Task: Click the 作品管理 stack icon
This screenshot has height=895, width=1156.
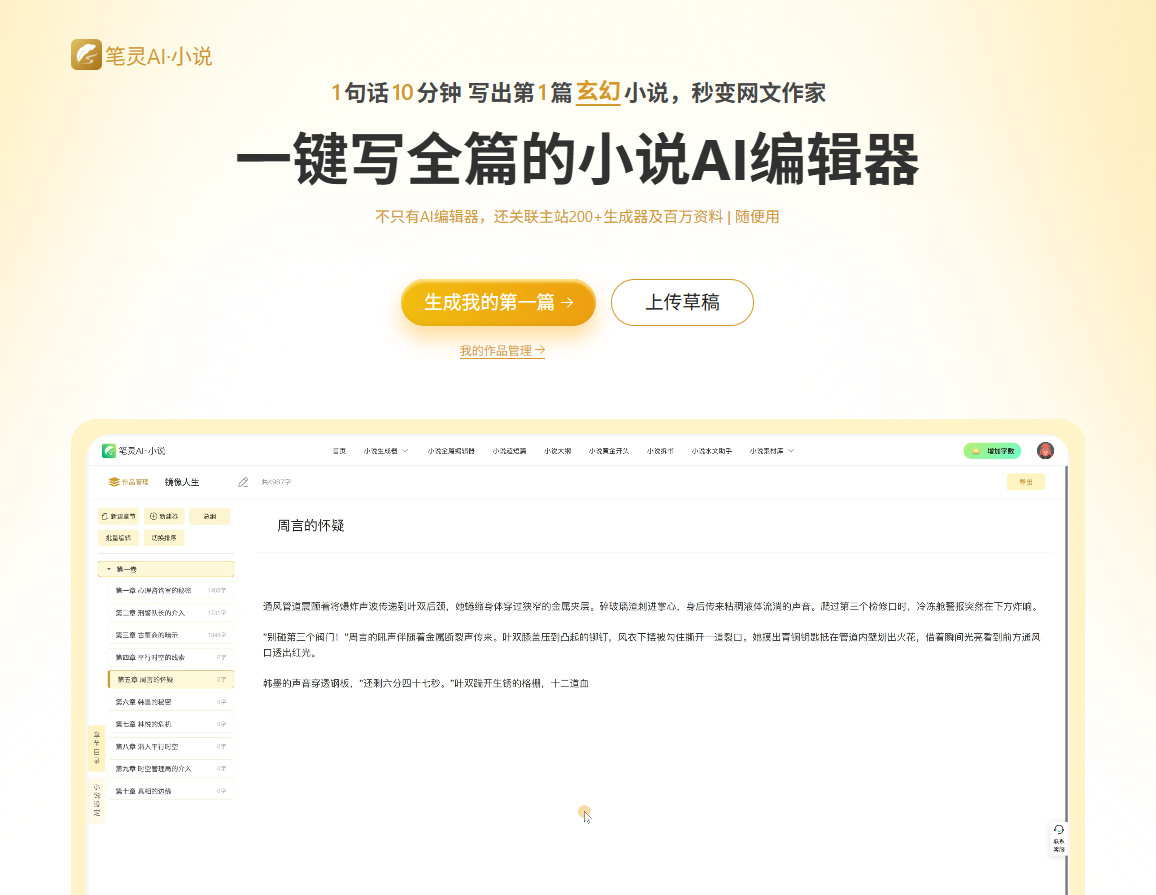Action: tap(114, 482)
